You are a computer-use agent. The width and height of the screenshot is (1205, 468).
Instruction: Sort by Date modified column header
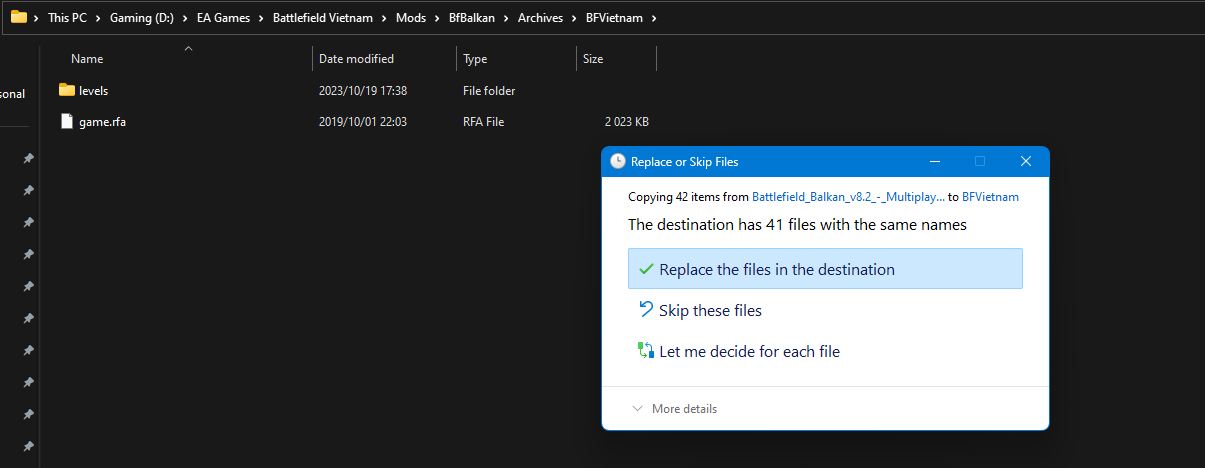tap(356, 59)
